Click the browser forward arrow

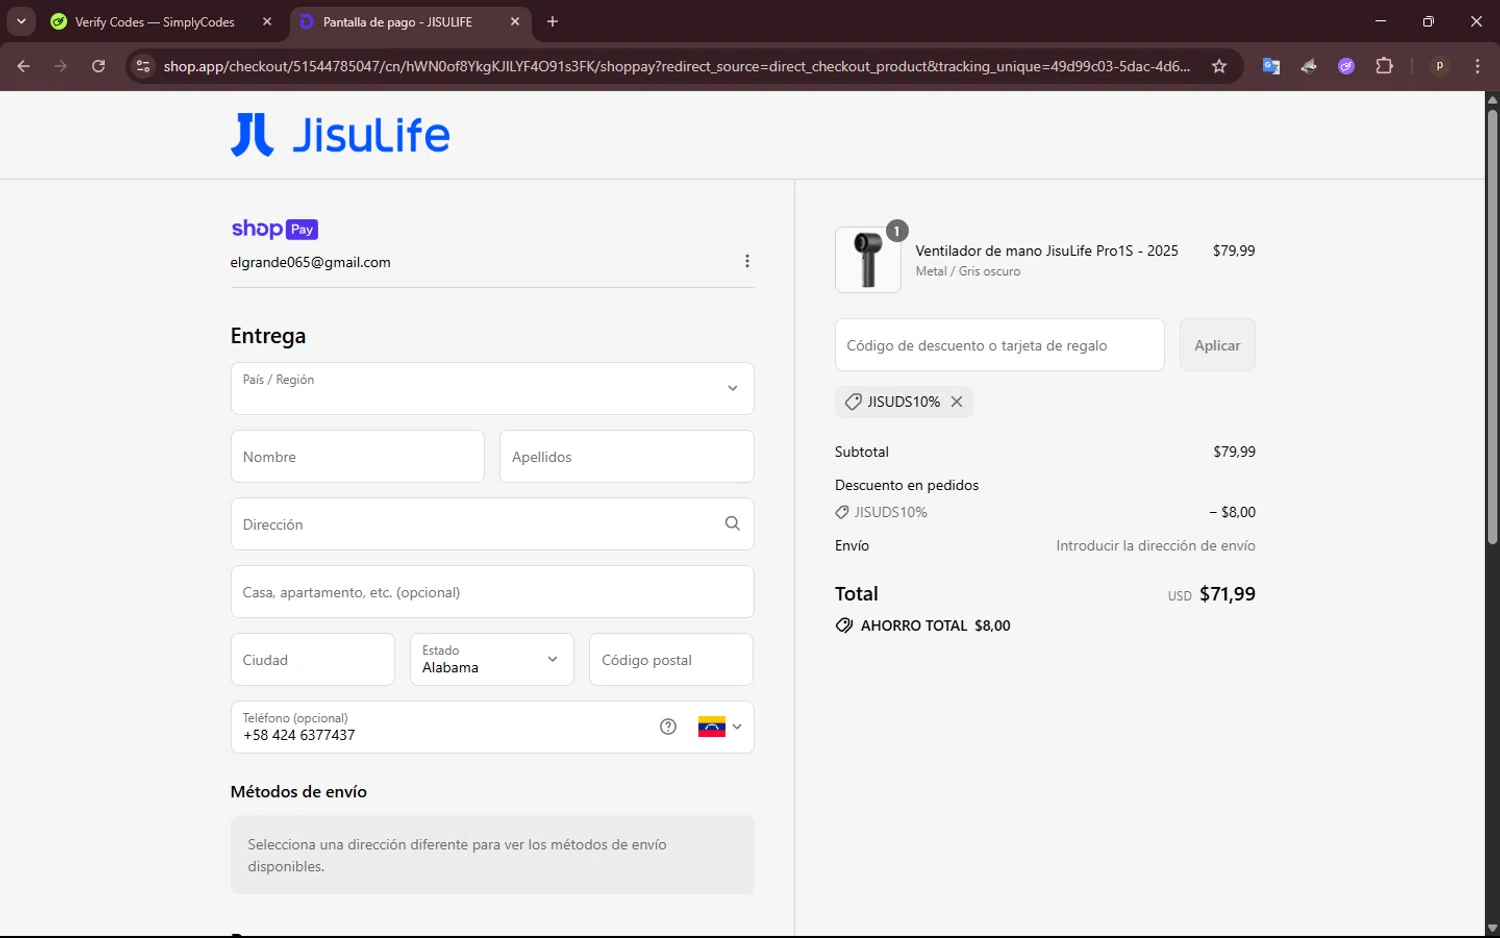tap(61, 66)
